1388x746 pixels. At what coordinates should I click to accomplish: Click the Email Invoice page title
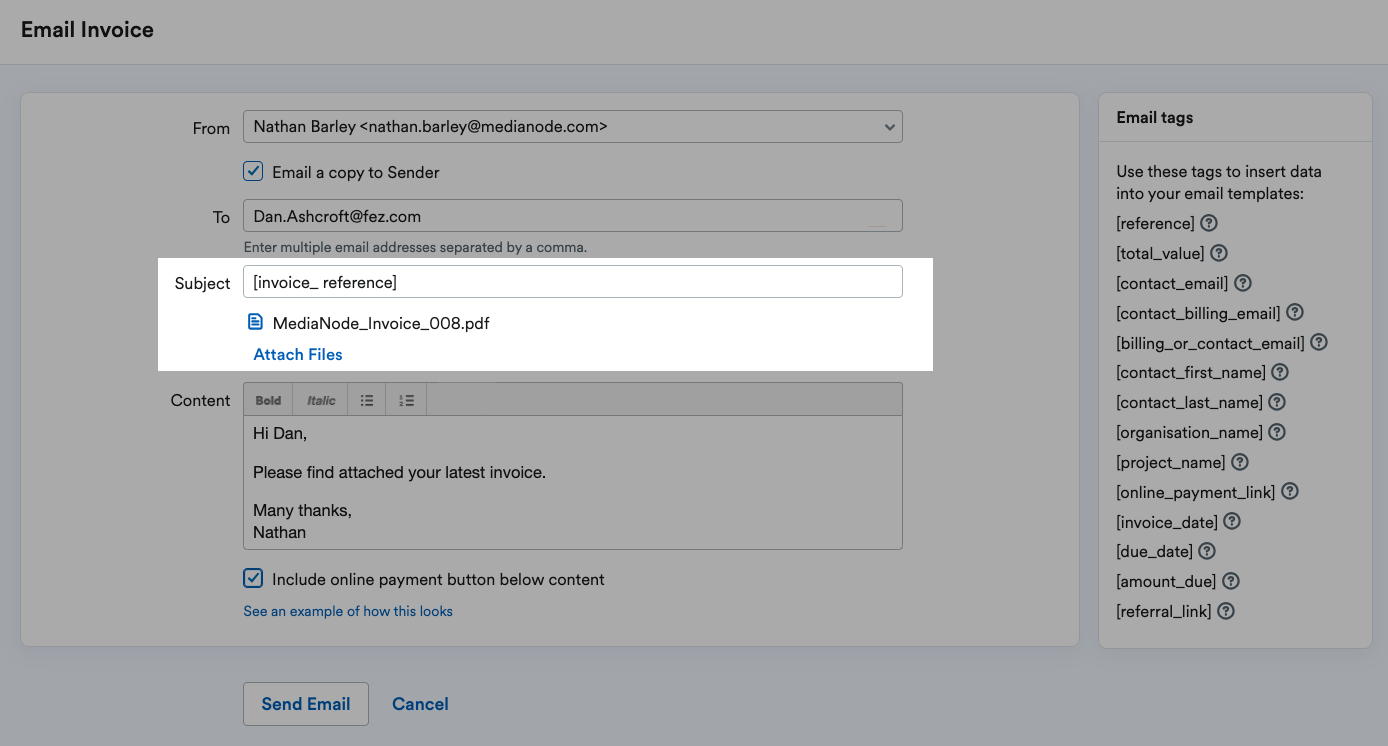click(87, 30)
